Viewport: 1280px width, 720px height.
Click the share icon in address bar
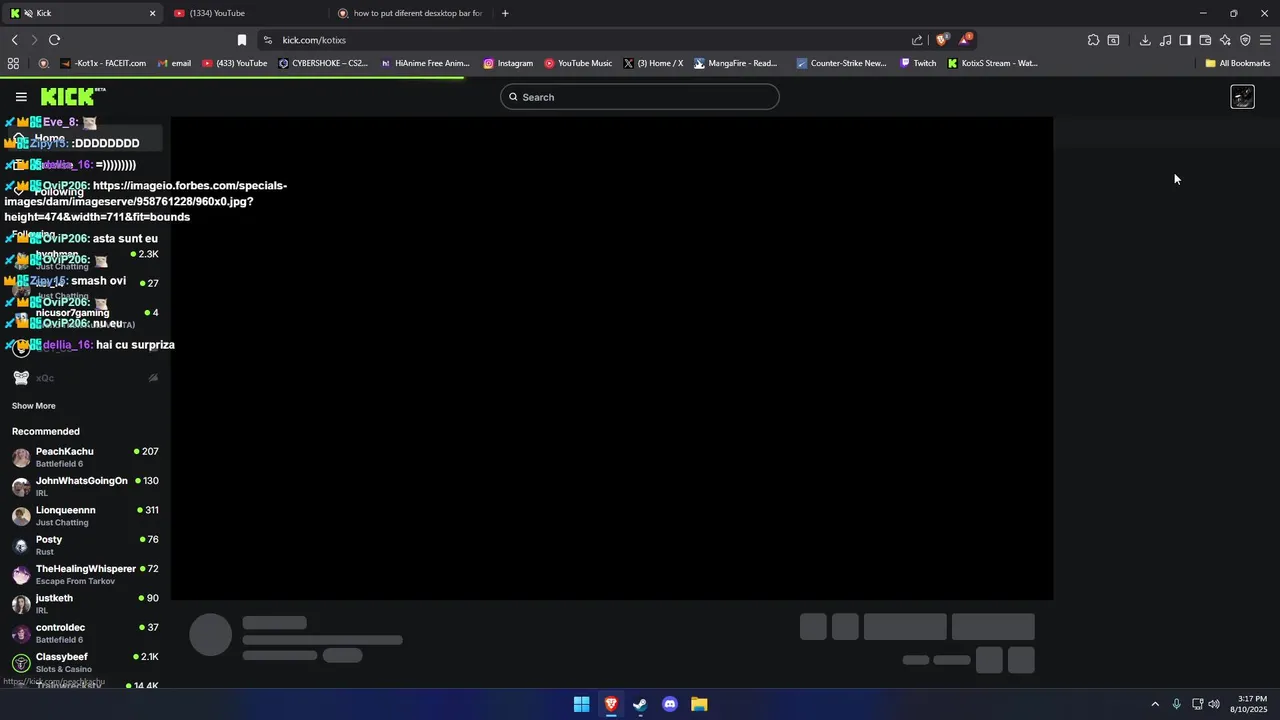917,40
